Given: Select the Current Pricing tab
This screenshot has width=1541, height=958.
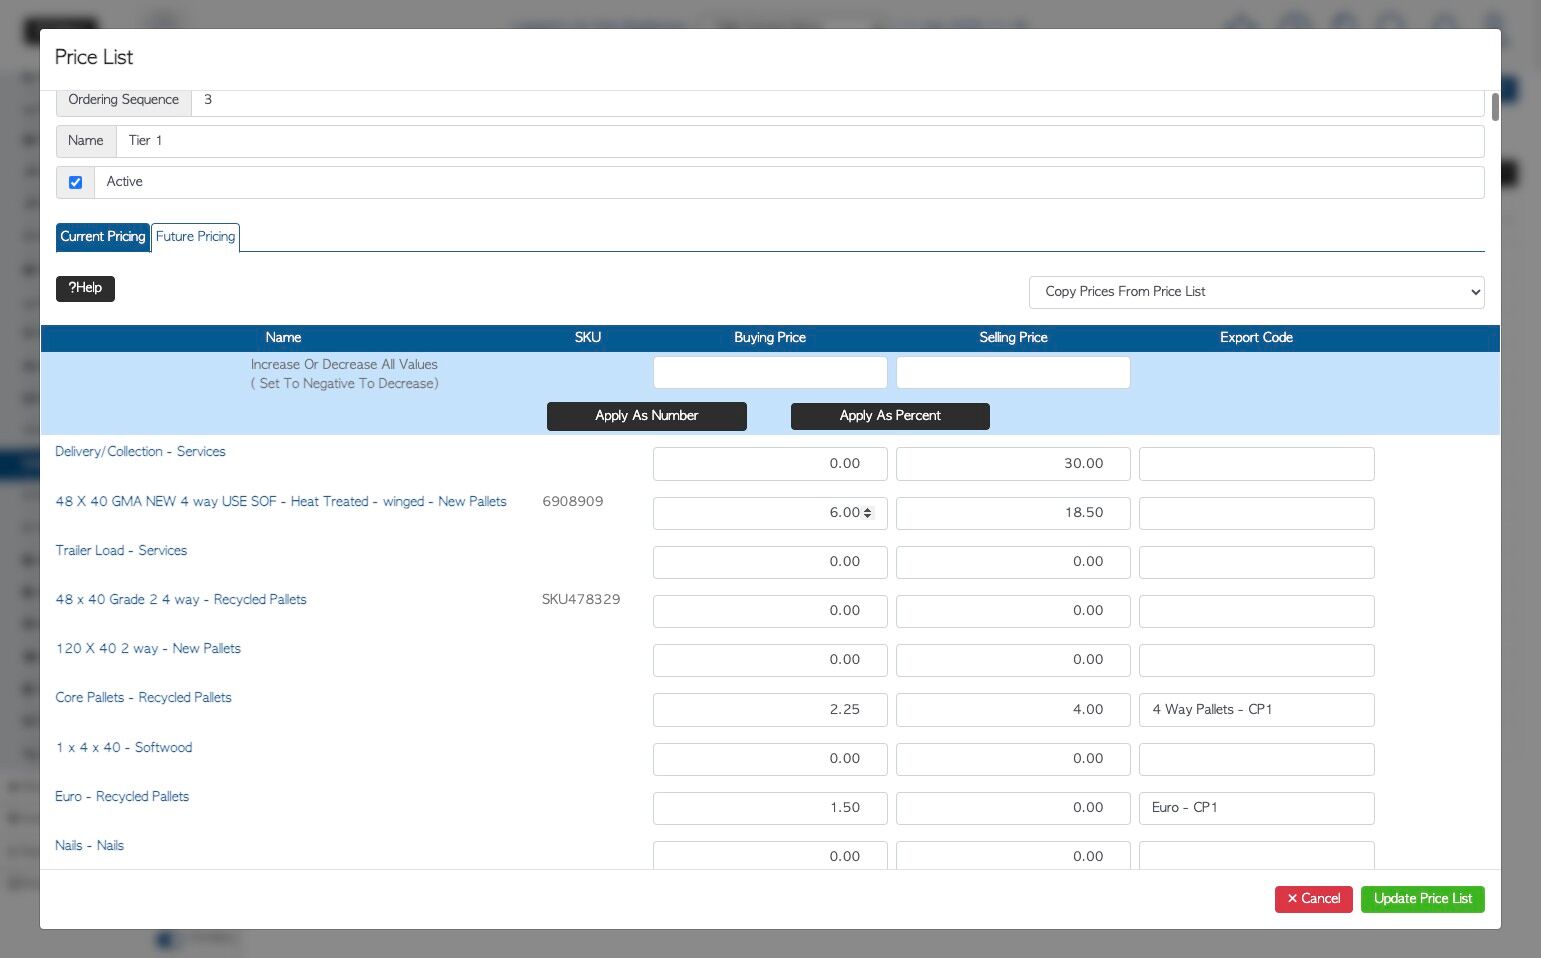Looking at the screenshot, I should pos(103,237).
